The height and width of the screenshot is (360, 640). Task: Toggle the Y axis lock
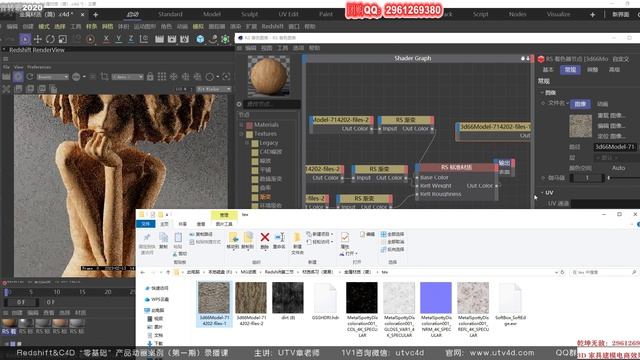coord(118,39)
